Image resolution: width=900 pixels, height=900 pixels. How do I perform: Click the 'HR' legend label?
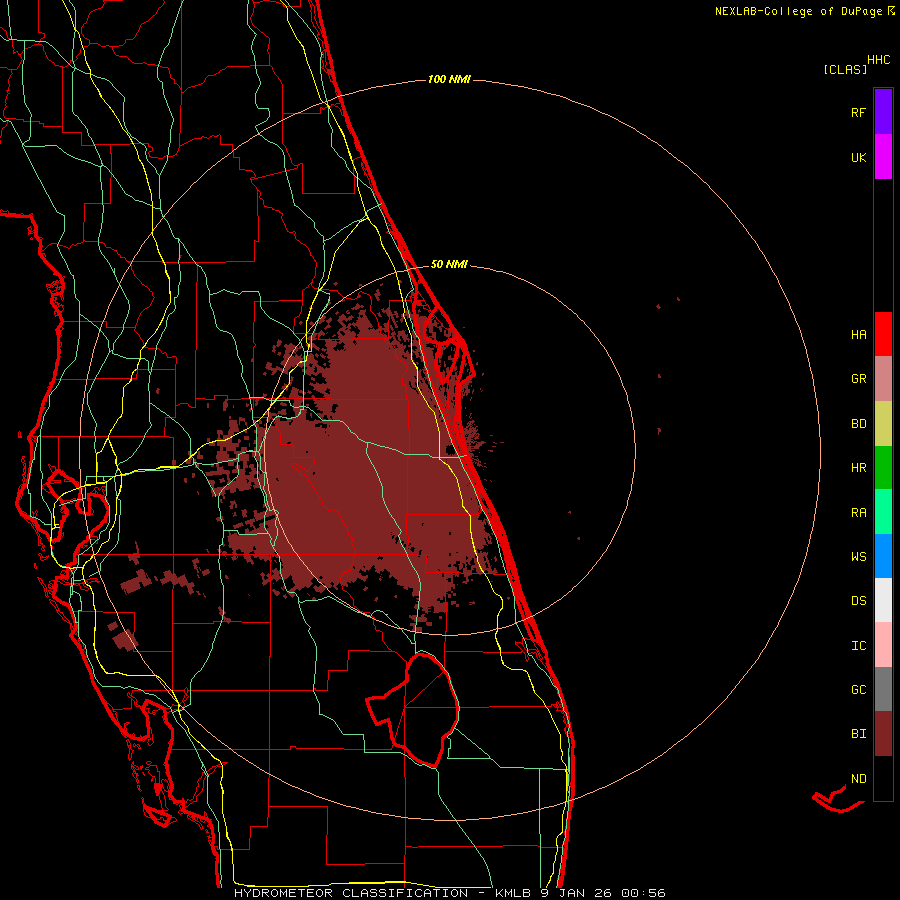[858, 468]
